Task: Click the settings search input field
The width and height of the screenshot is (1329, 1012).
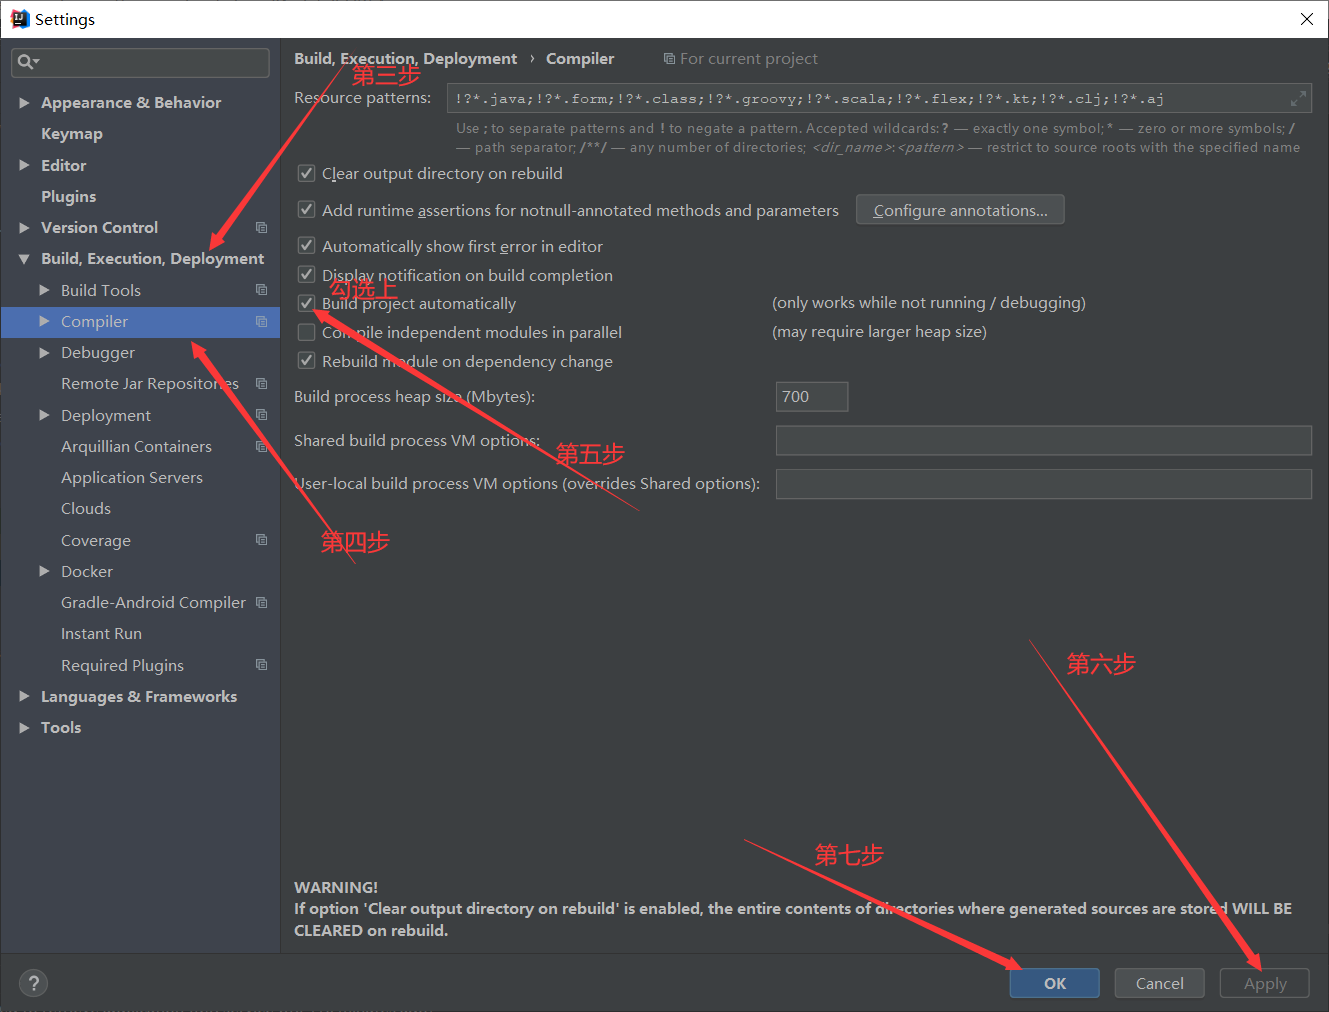Action: pos(140,62)
